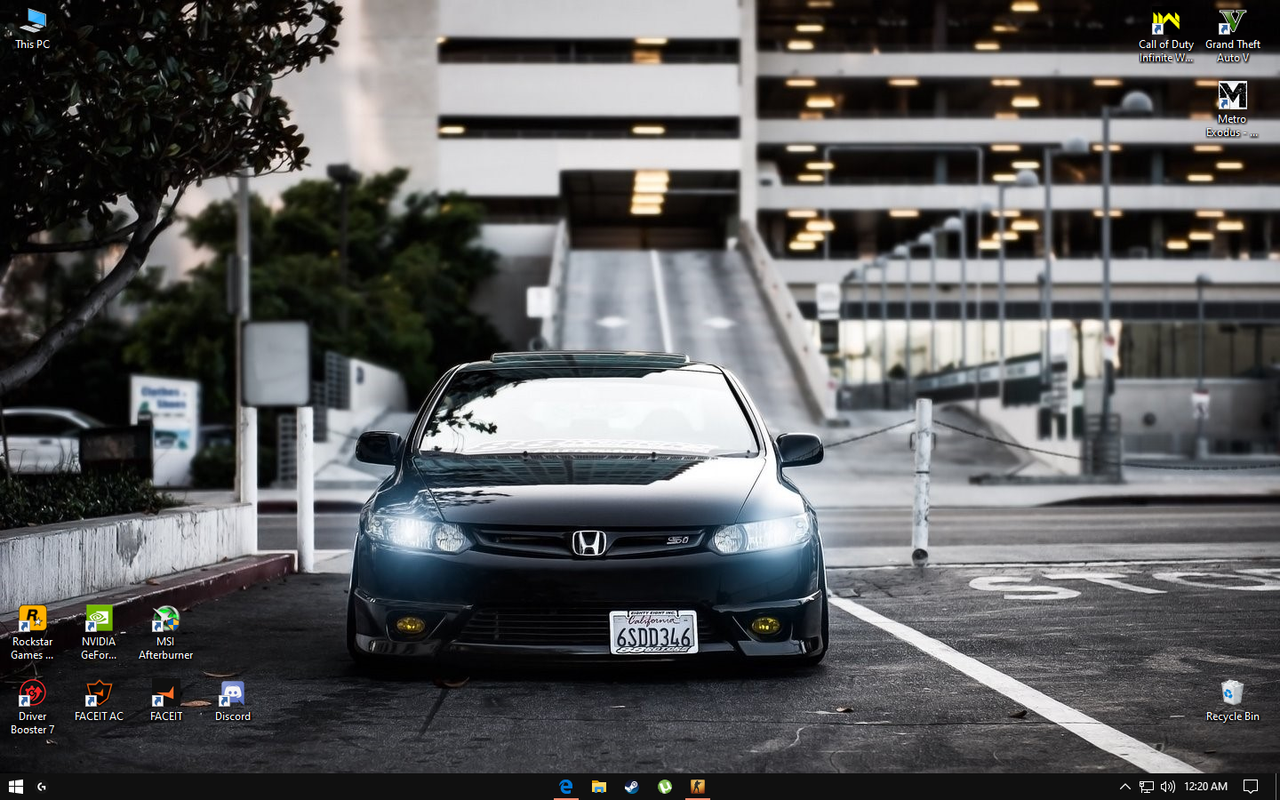
Task: Open the Recycle Bin
Action: point(1232,701)
